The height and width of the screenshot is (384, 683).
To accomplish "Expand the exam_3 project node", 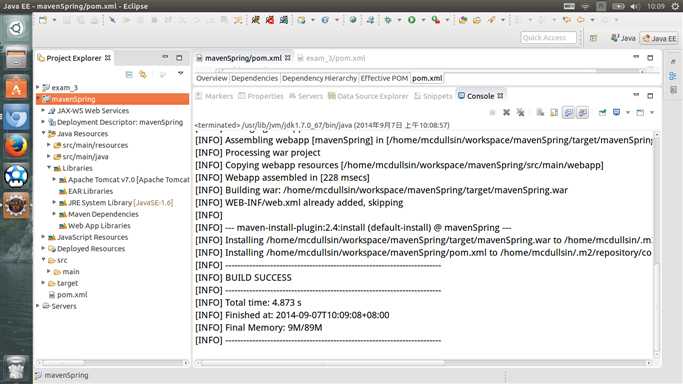I will [38, 88].
